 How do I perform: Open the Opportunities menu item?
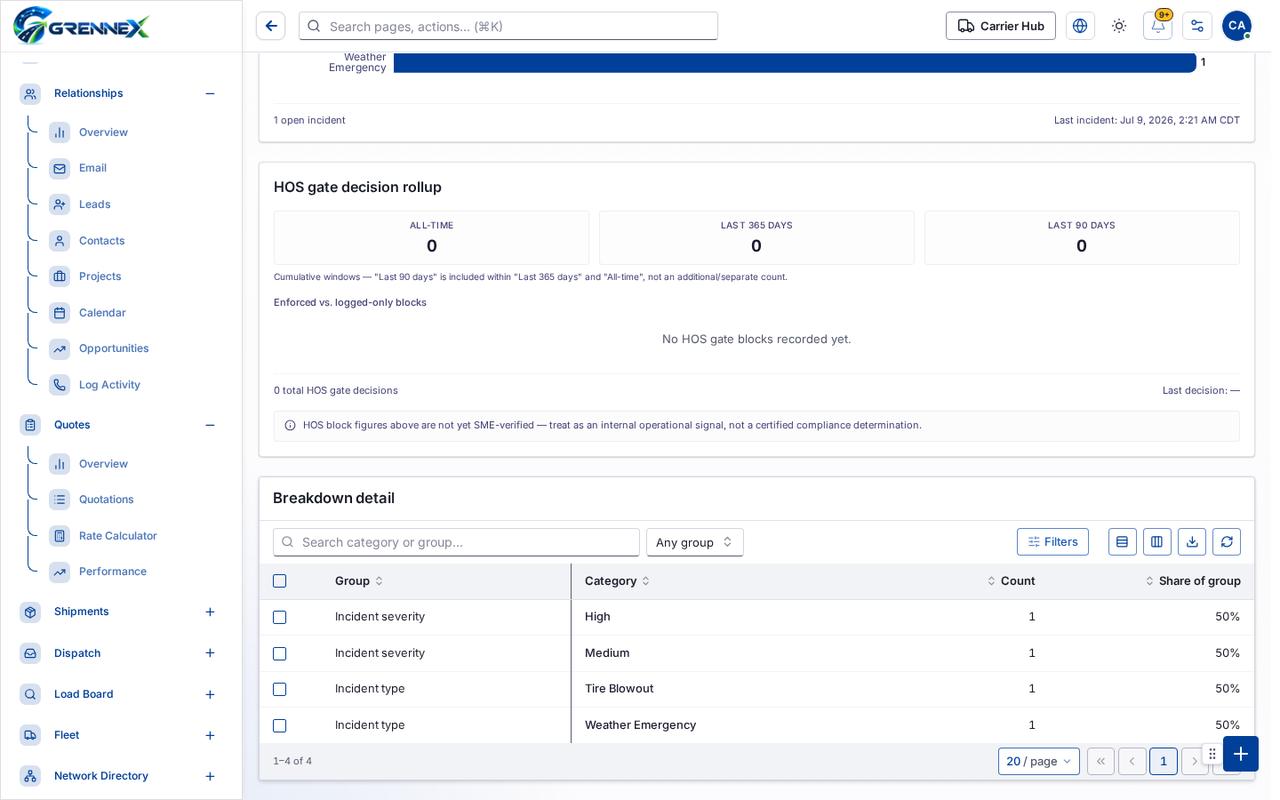(x=114, y=348)
